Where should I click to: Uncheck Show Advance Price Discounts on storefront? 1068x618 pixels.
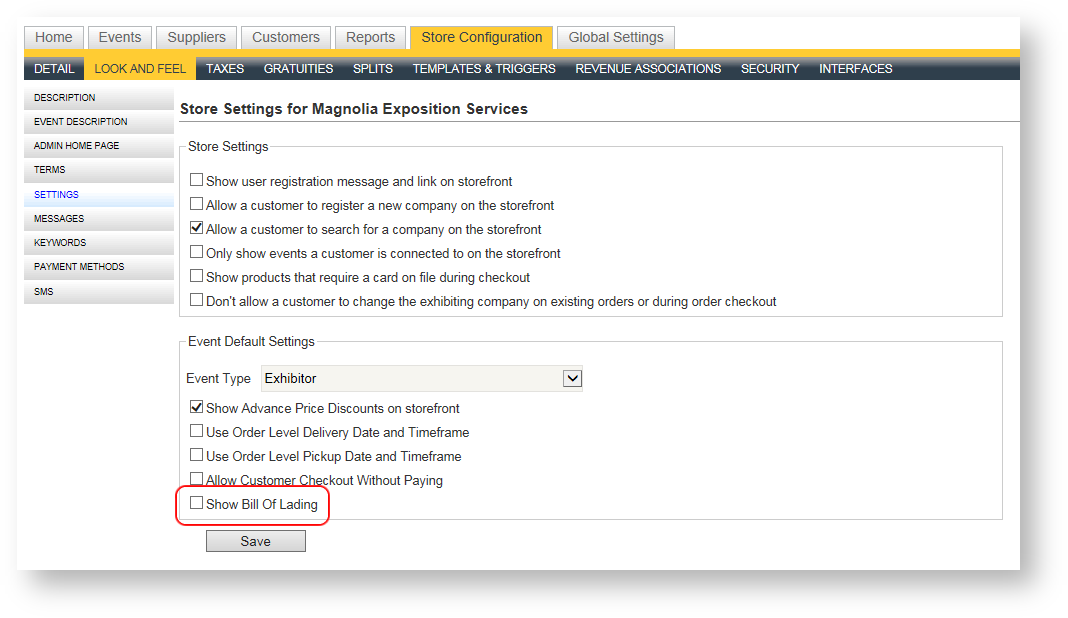pyautogui.click(x=197, y=408)
